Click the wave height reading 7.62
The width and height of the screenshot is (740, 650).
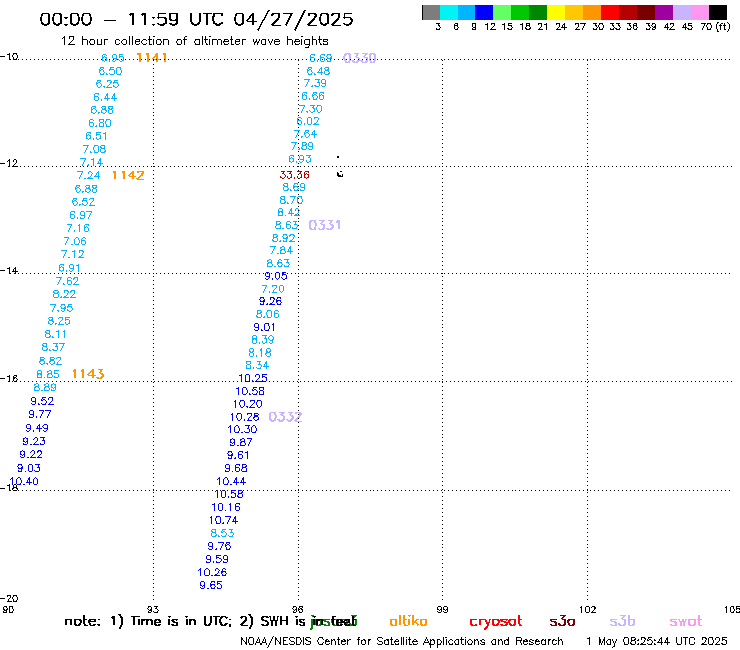[x=67, y=281]
